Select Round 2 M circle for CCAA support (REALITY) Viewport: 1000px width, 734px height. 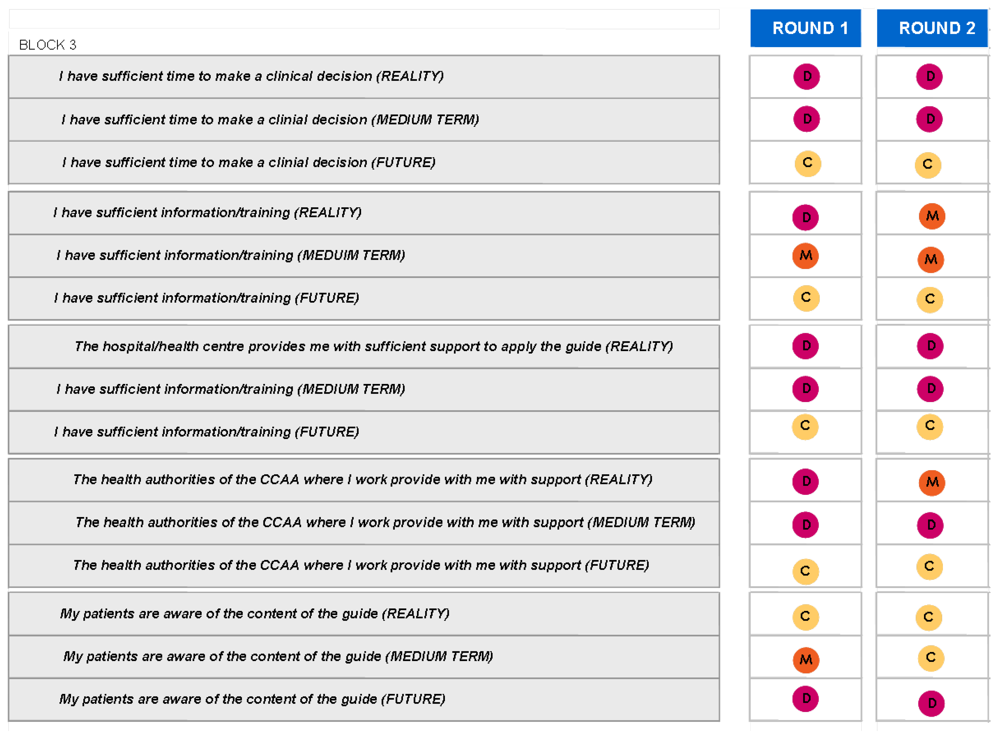click(x=931, y=483)
